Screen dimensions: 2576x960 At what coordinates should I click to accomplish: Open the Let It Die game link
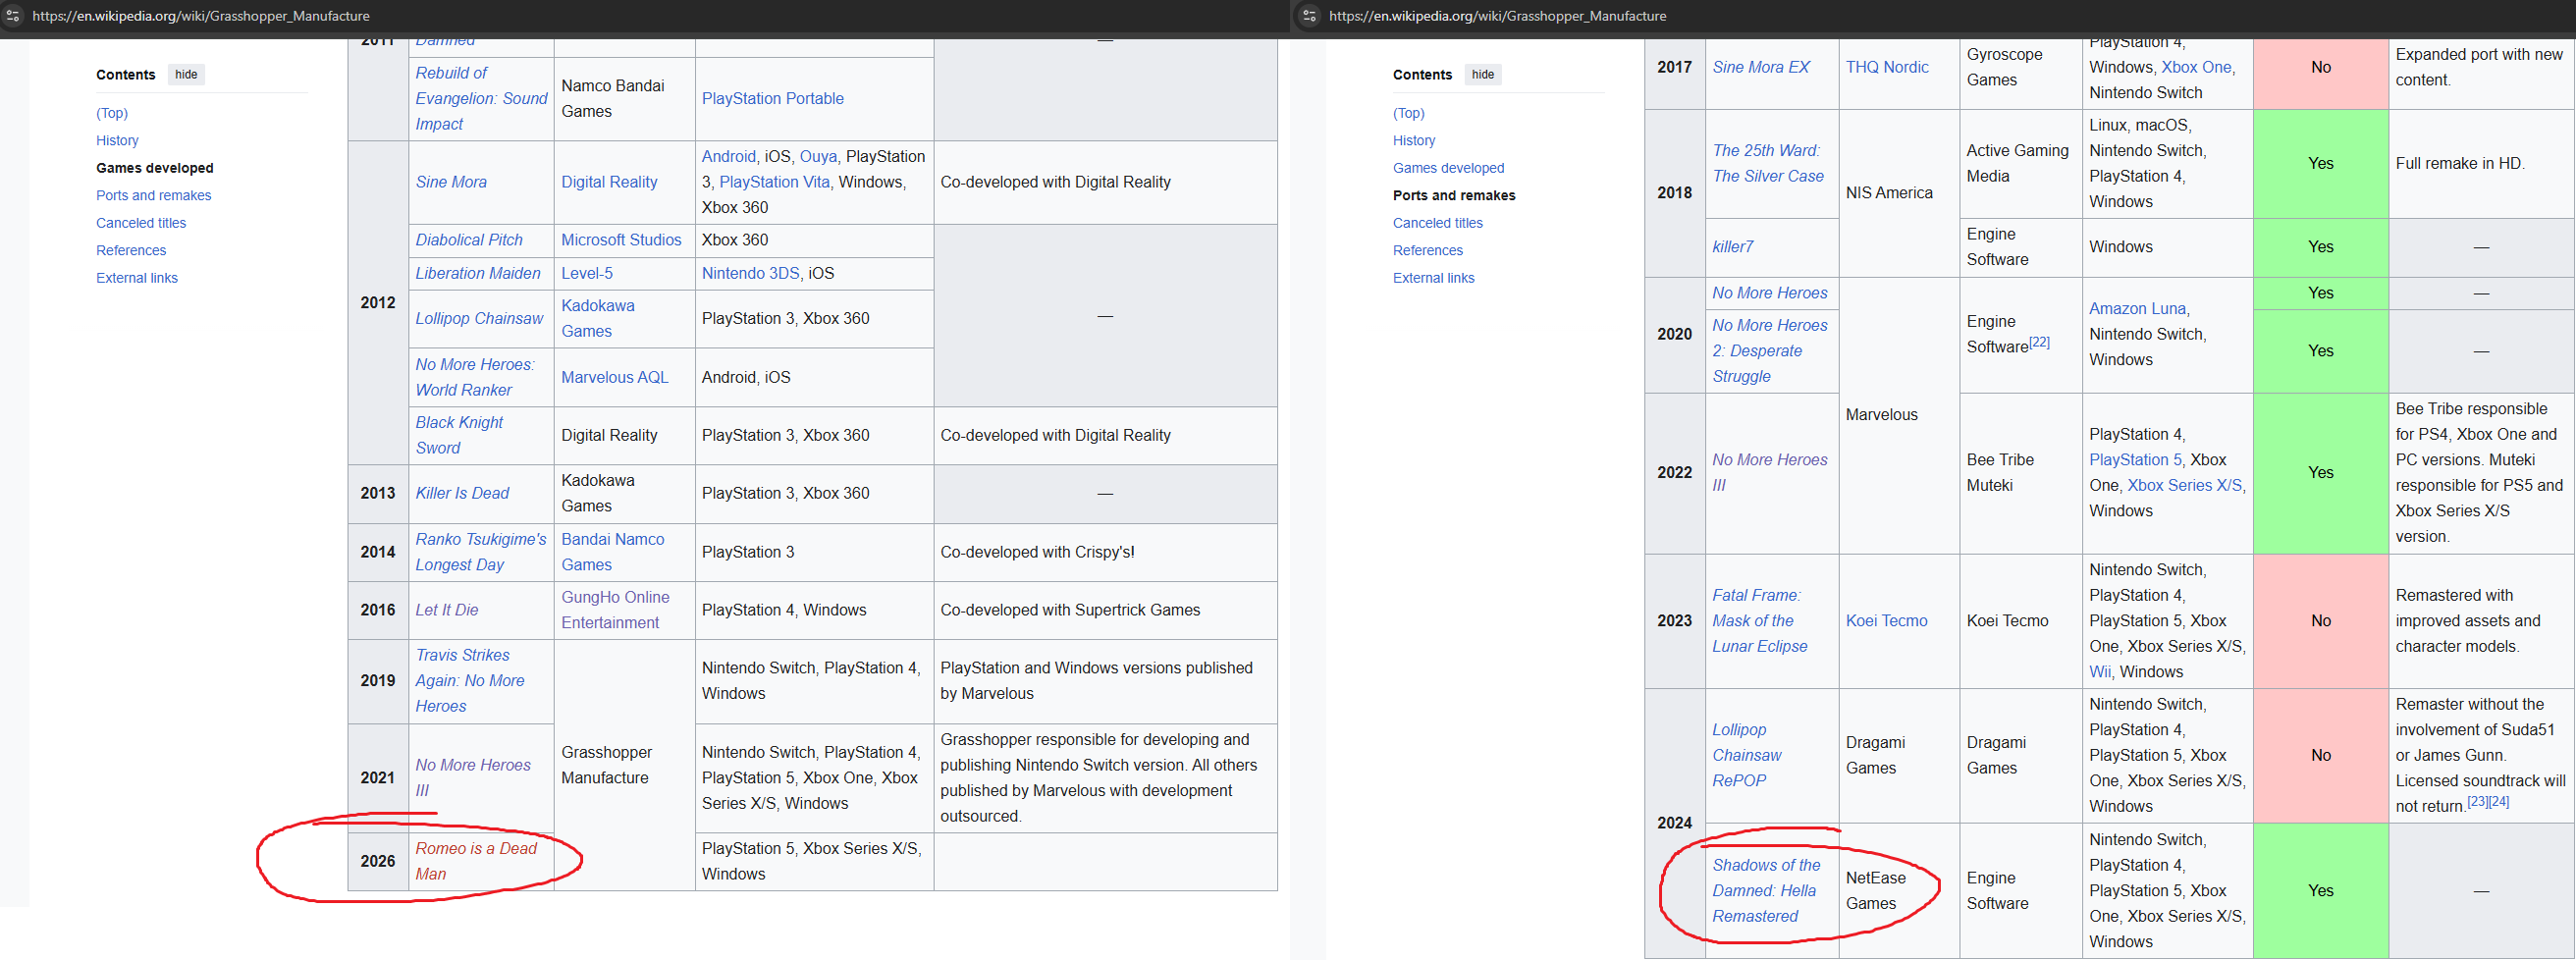(447, 610)
